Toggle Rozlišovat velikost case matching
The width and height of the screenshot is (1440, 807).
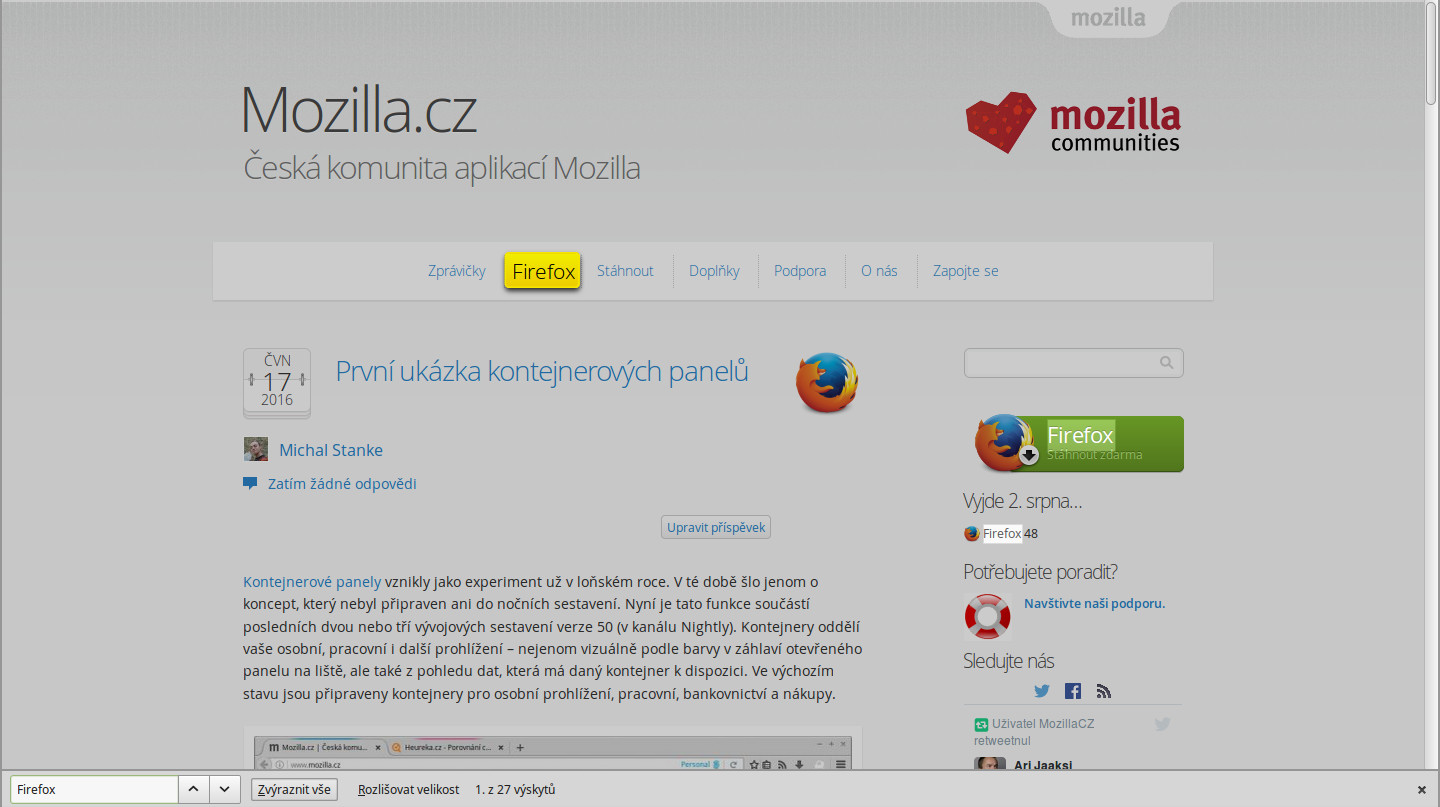[x=409, y=789]
